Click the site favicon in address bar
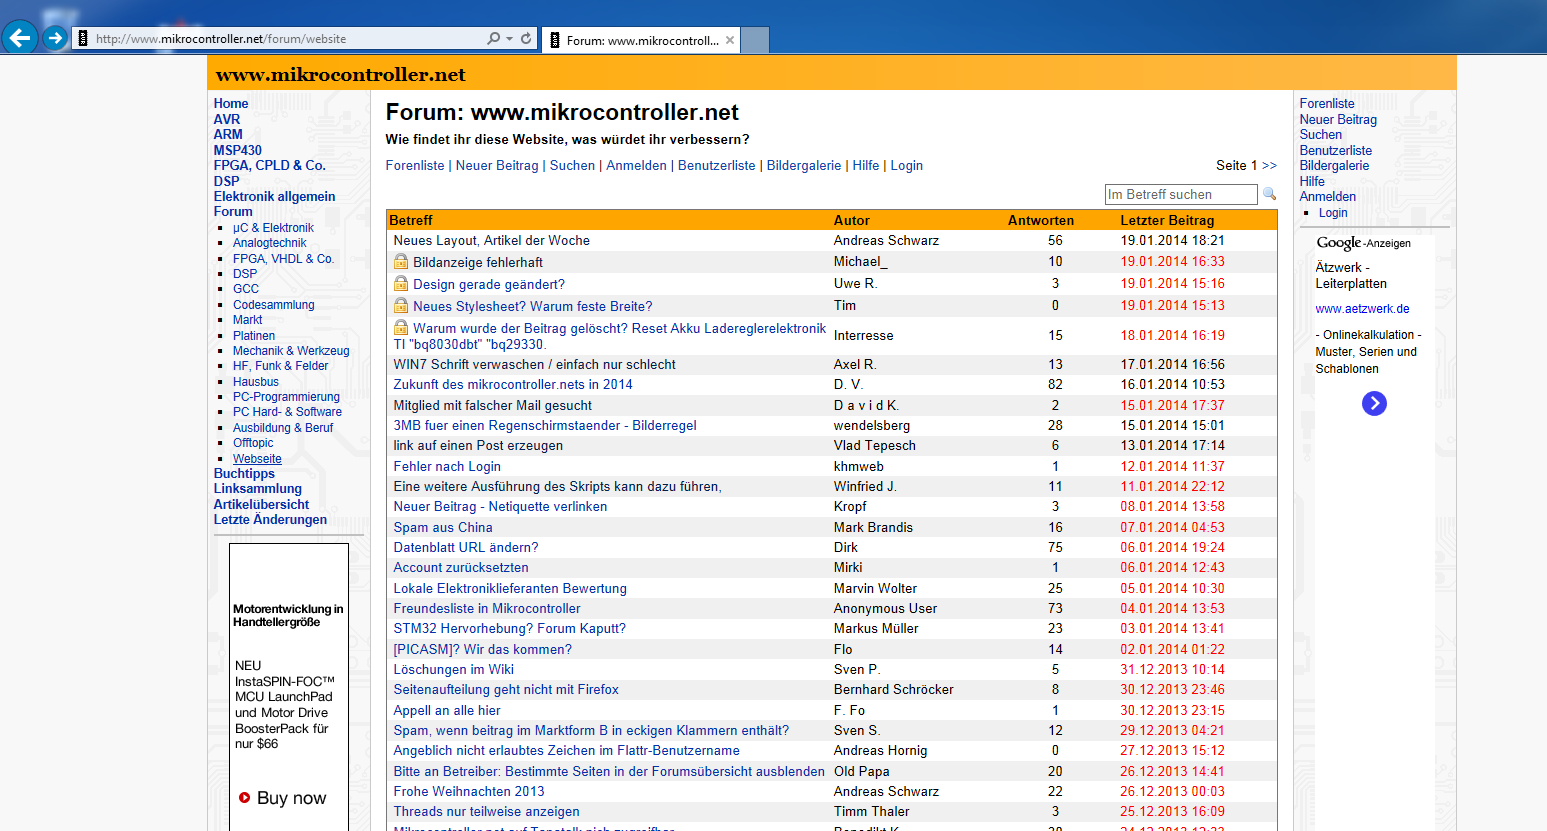The image size is (1547, 831). [x=83, y=39]
